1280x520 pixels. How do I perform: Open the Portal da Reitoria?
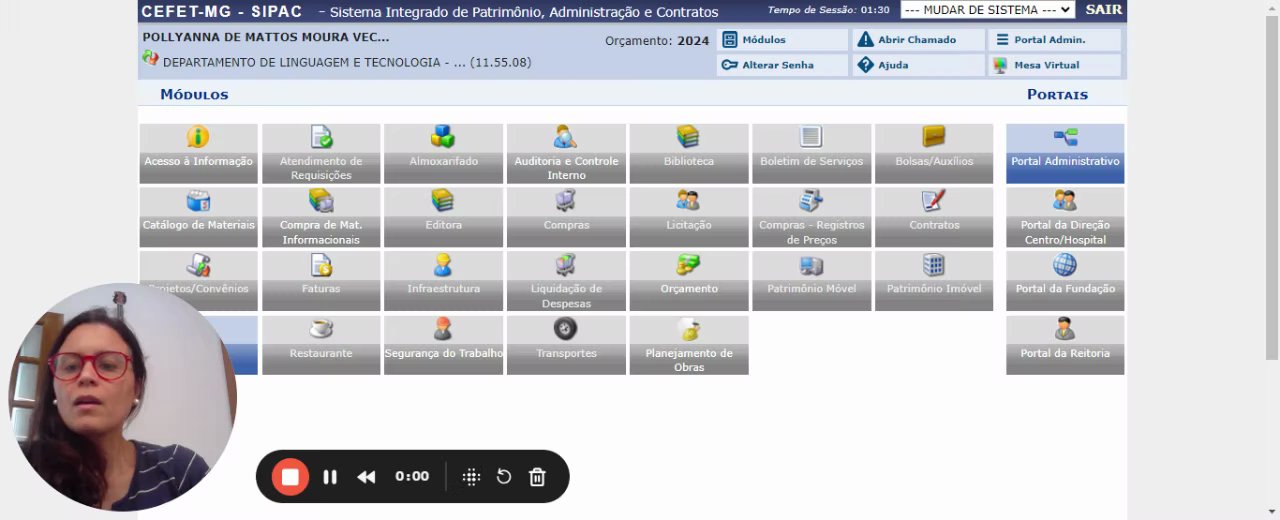click(x=1065, y=345)
